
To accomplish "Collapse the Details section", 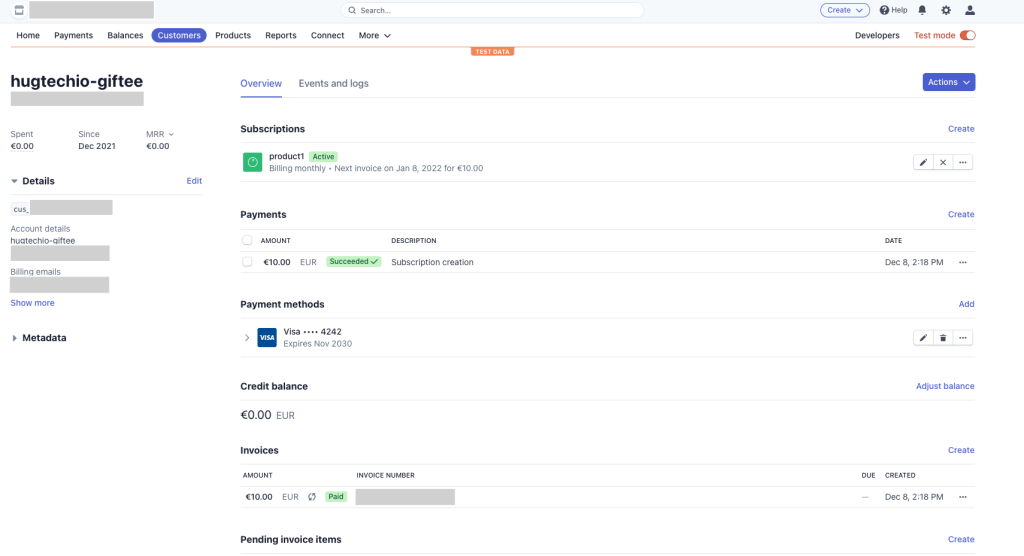I will point(14,181).
